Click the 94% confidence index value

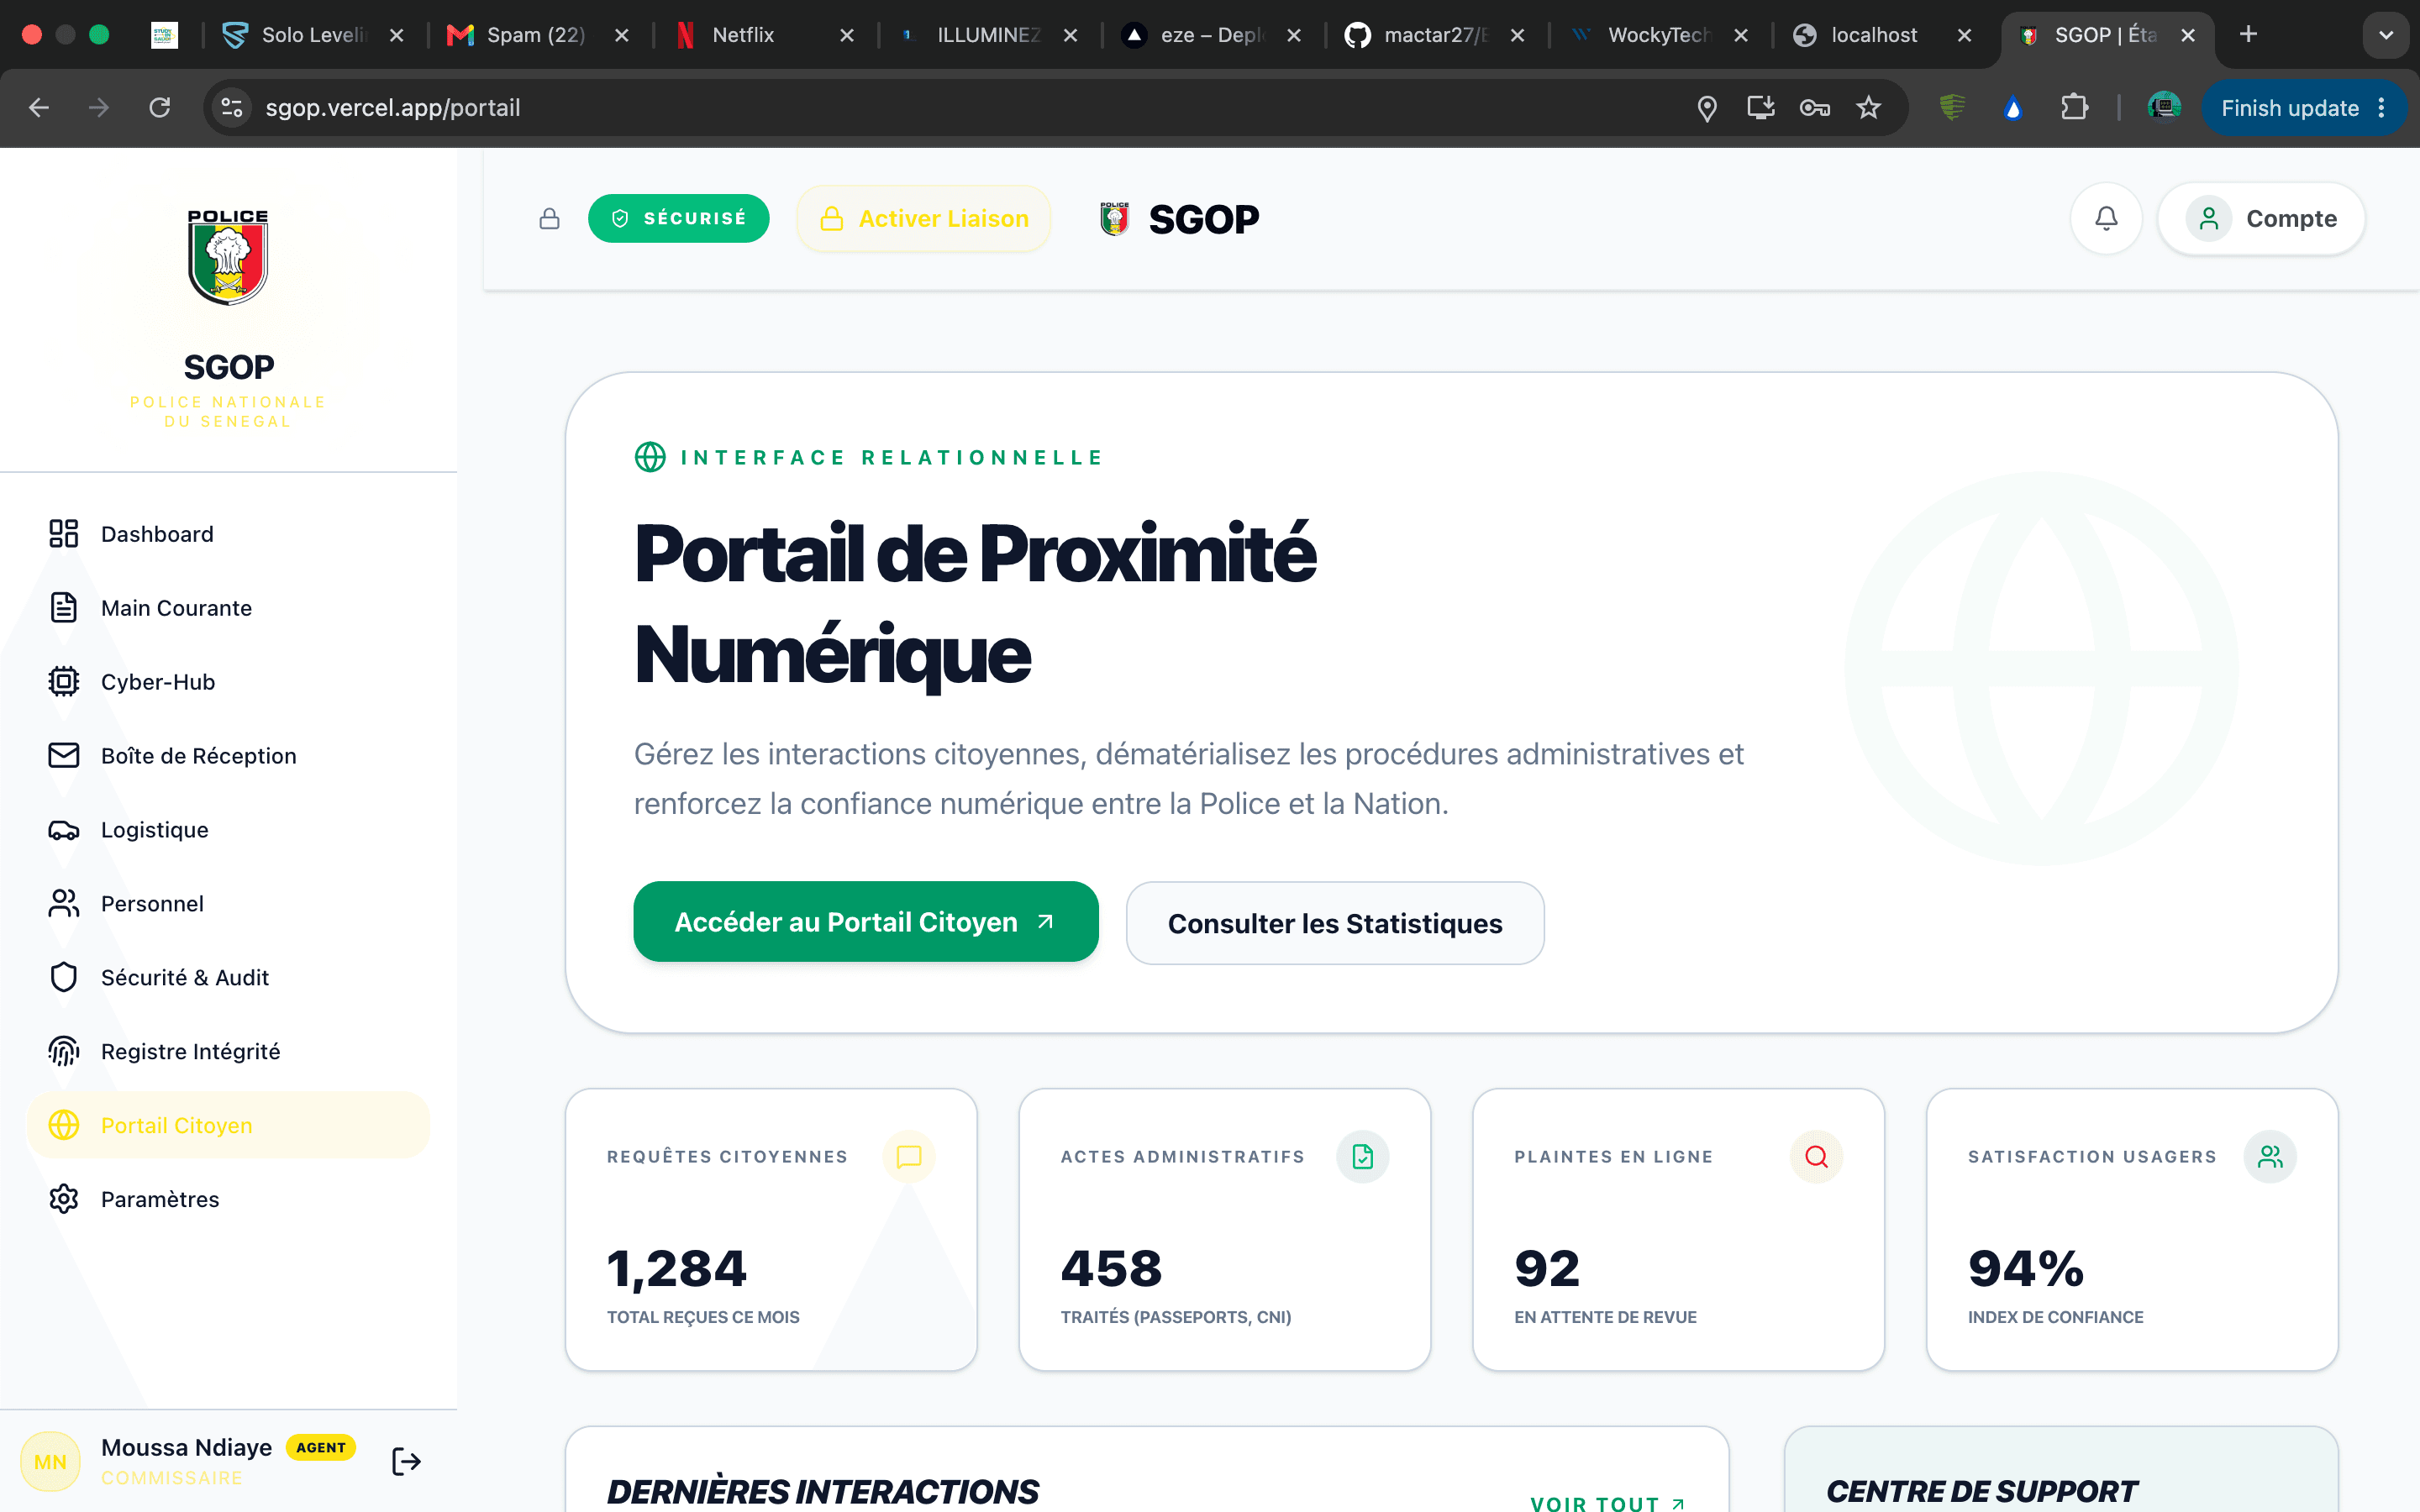(x=2026, y=1269)
